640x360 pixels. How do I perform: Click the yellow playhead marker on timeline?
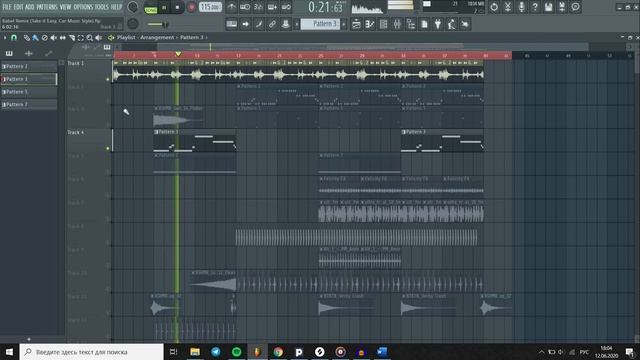tap(178, 54)
